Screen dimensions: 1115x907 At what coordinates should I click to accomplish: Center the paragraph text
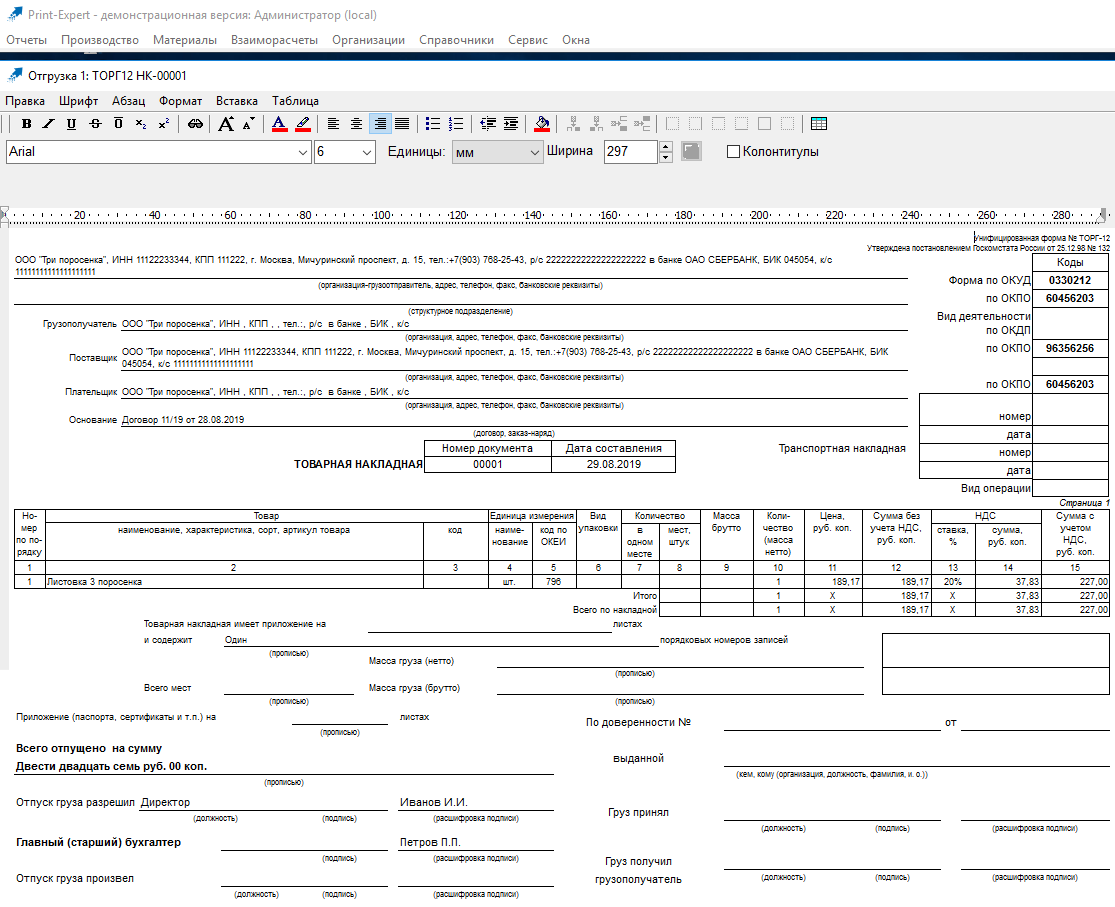[x=356, y=124]
